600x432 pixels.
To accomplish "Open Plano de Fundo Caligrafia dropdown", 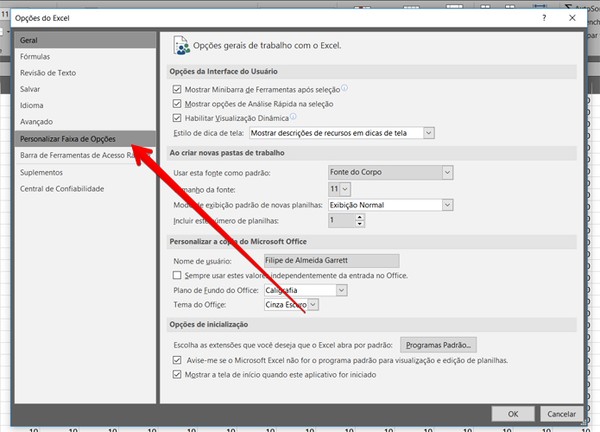I will point(341,290).
